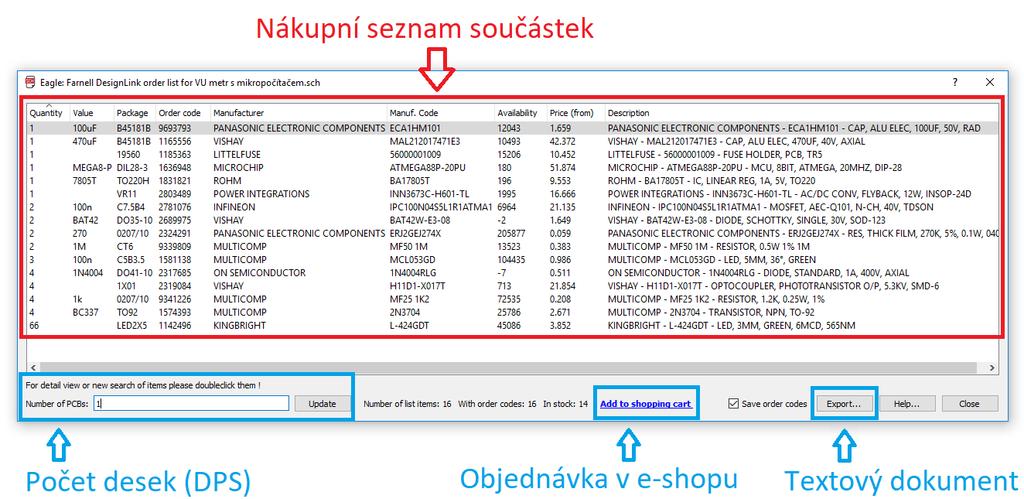Select the H11D1-X017T code cell
Viewport: 1024px width, 499px height.
(417, 285)
